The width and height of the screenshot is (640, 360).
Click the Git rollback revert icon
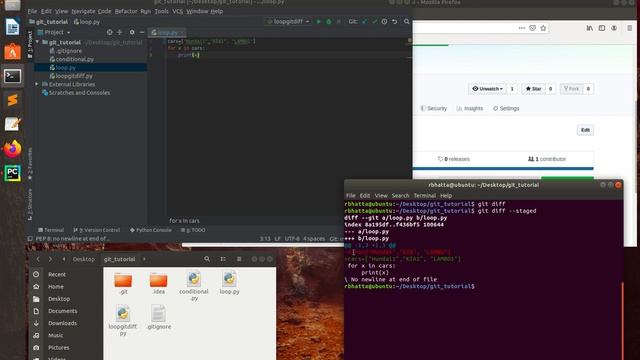[394, 22]
